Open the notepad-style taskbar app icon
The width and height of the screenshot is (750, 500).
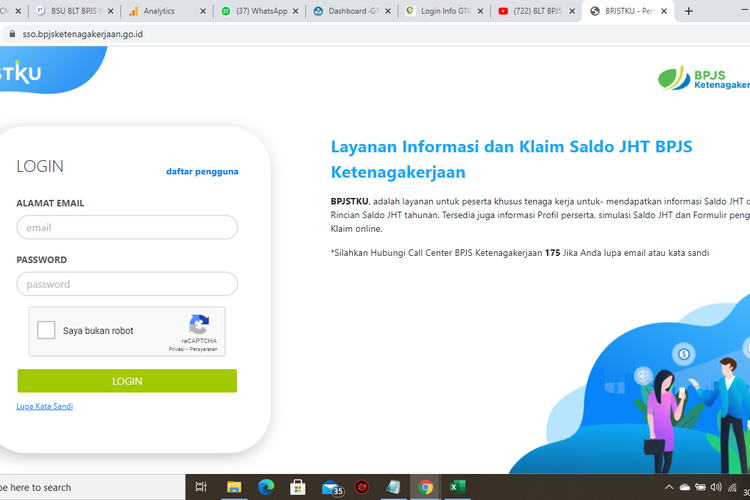pos(393,487)
